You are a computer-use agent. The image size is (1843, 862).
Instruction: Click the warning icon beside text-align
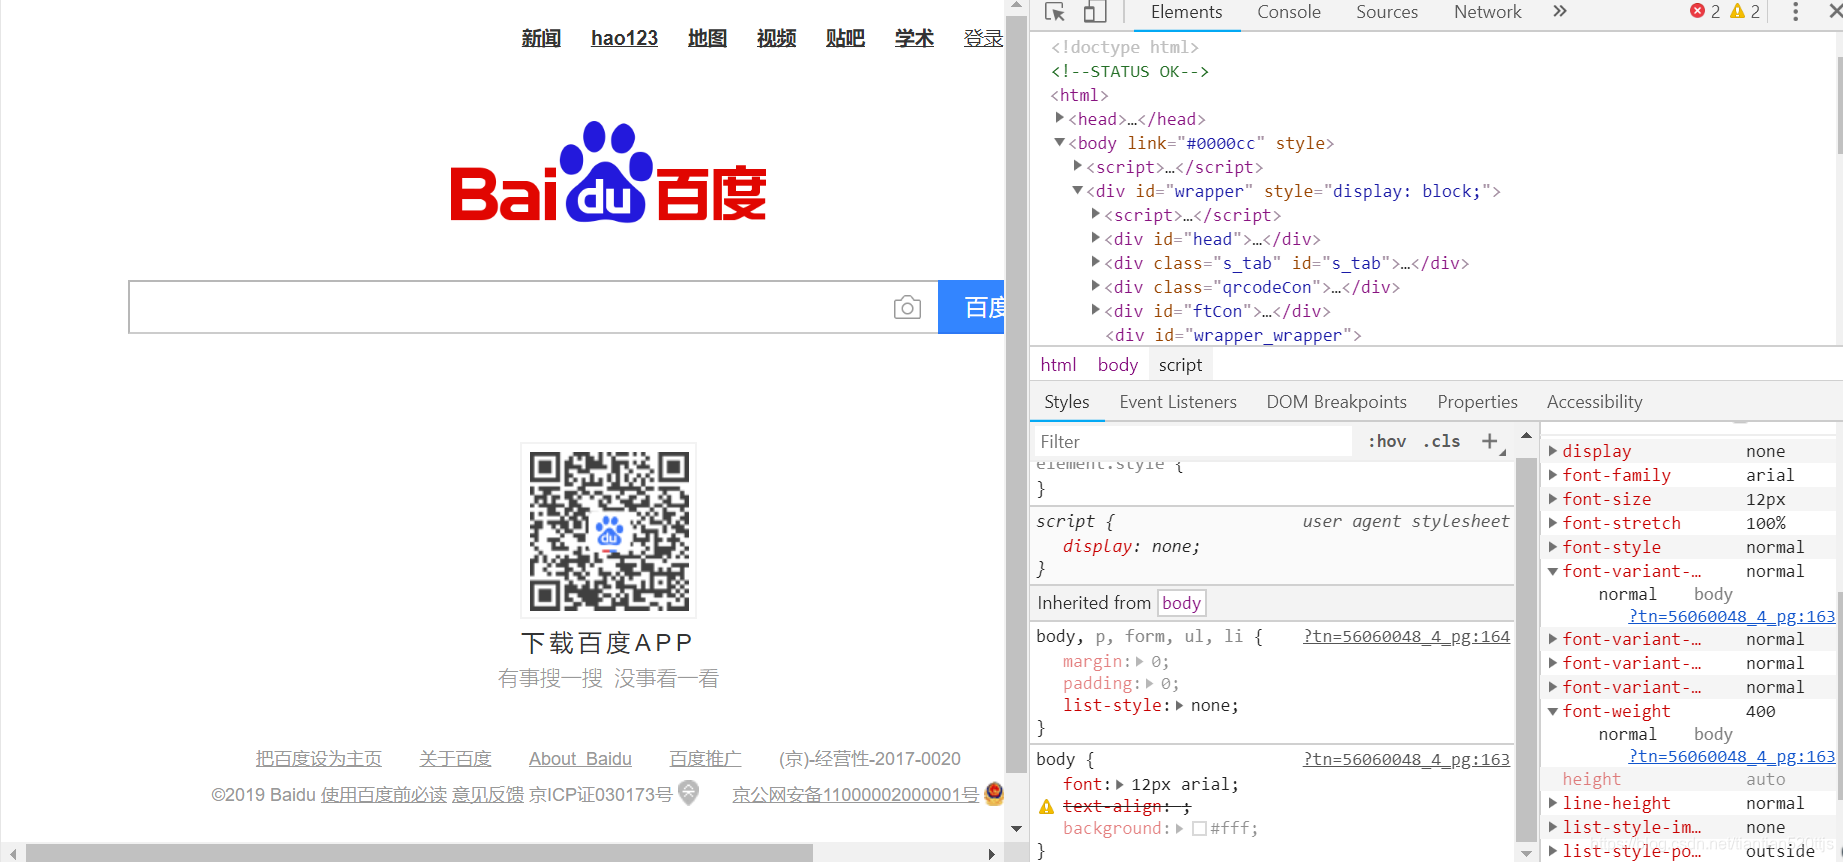click(x=1046, y=807)
